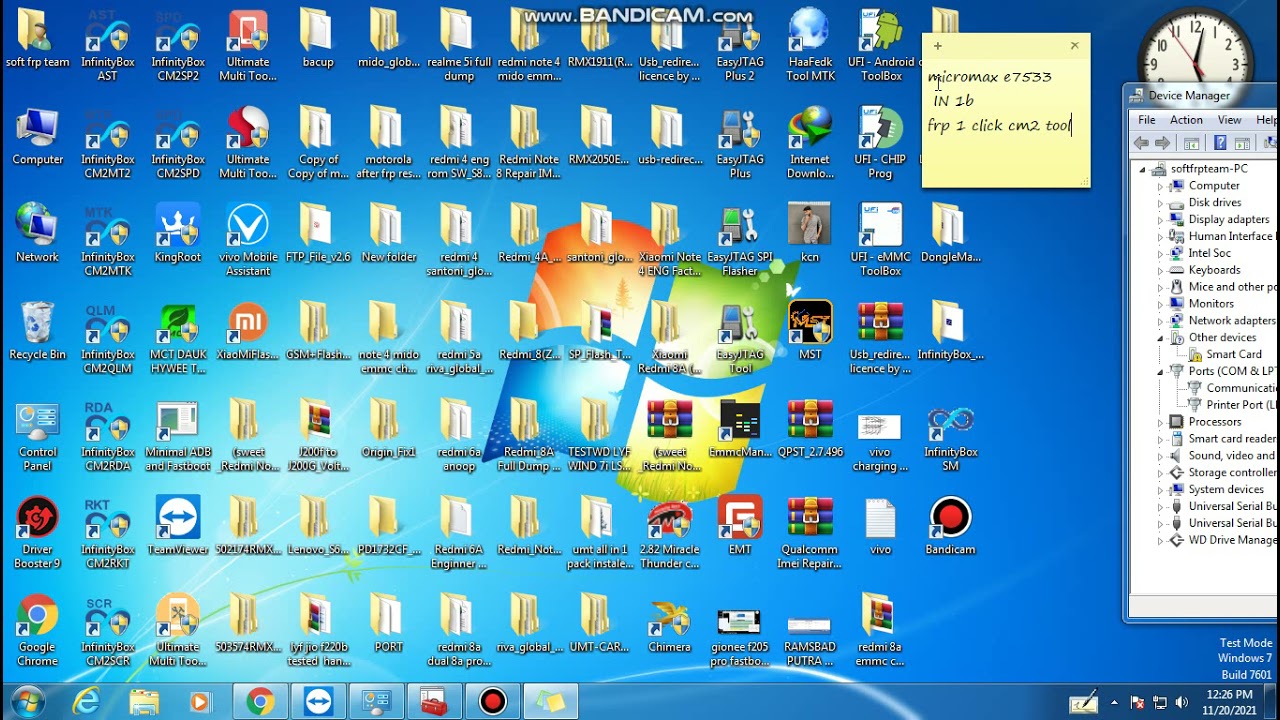This screenshot has height=720, width=1280.
Task: Expand Keyboards node in Device Manager
Action: pyautogui.click(x=1161, y=270)
